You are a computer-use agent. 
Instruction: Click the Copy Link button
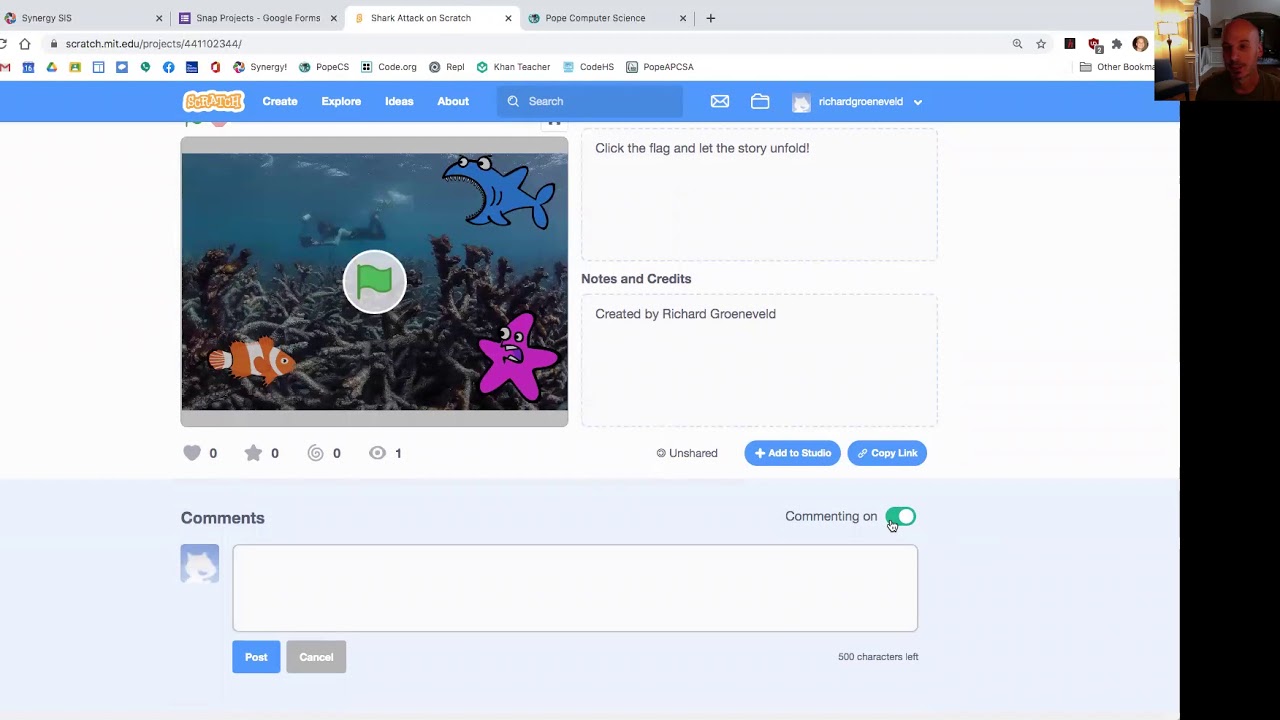pos(887,453)
